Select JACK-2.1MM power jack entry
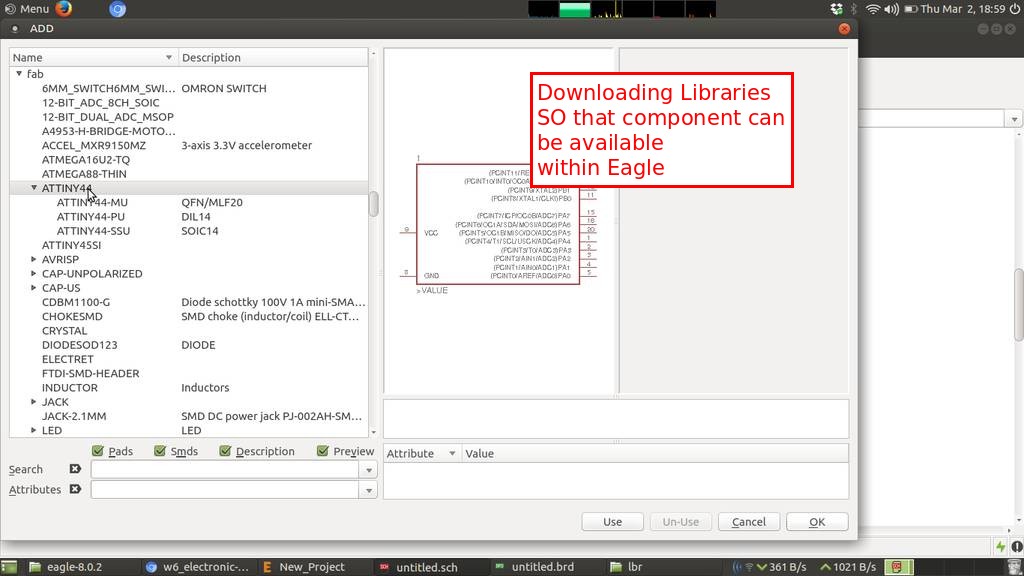 (x=189, y=416)
